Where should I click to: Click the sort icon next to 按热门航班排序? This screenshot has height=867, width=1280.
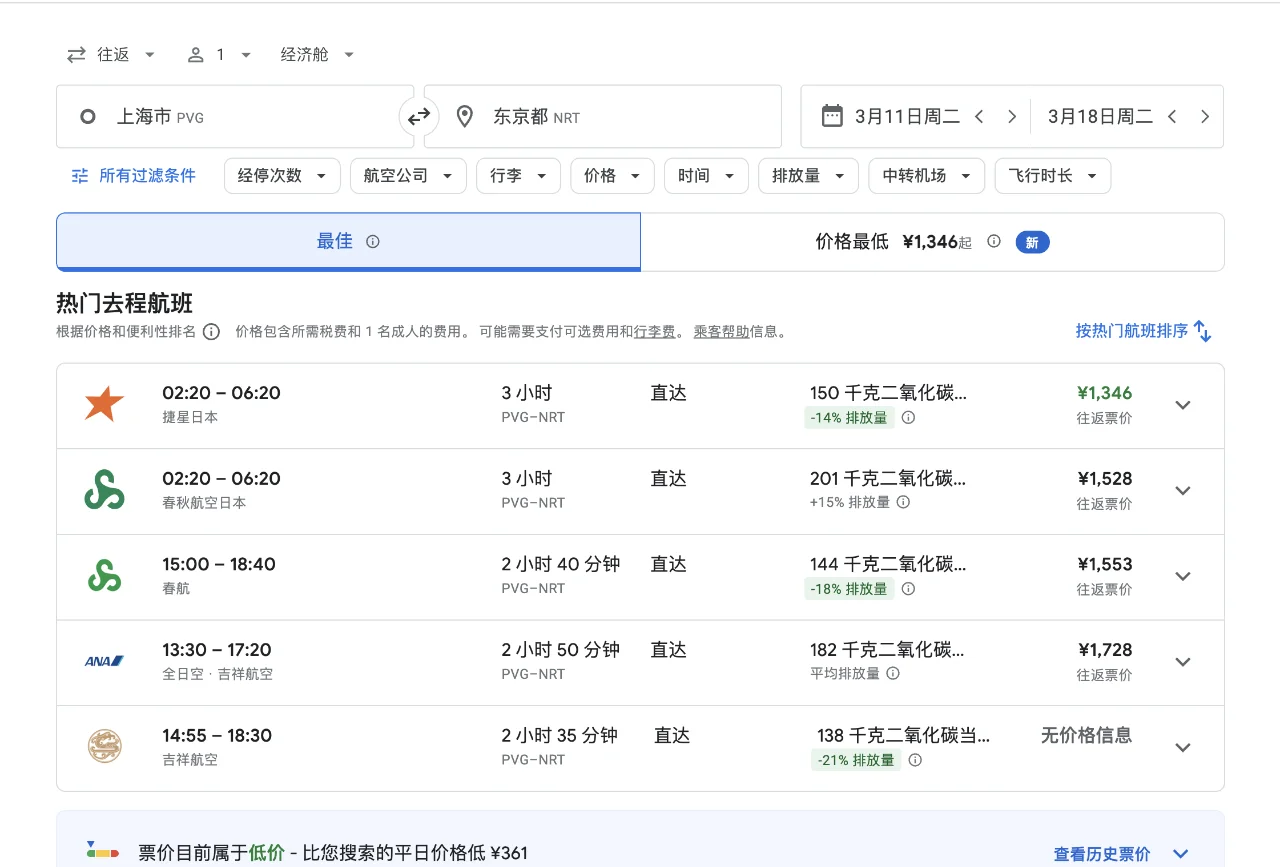[1203, 330]
